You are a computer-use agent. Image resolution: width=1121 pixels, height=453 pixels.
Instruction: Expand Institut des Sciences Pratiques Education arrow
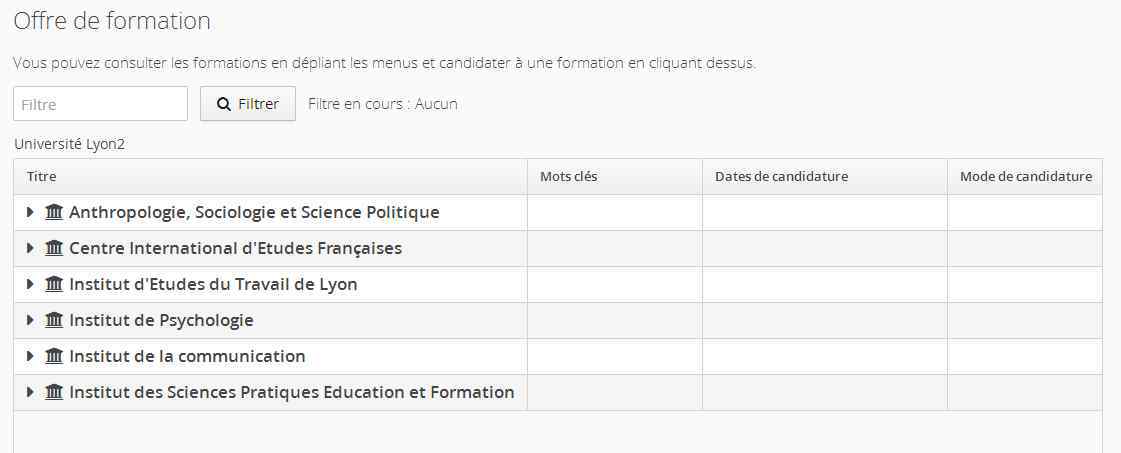click(30, 392)
